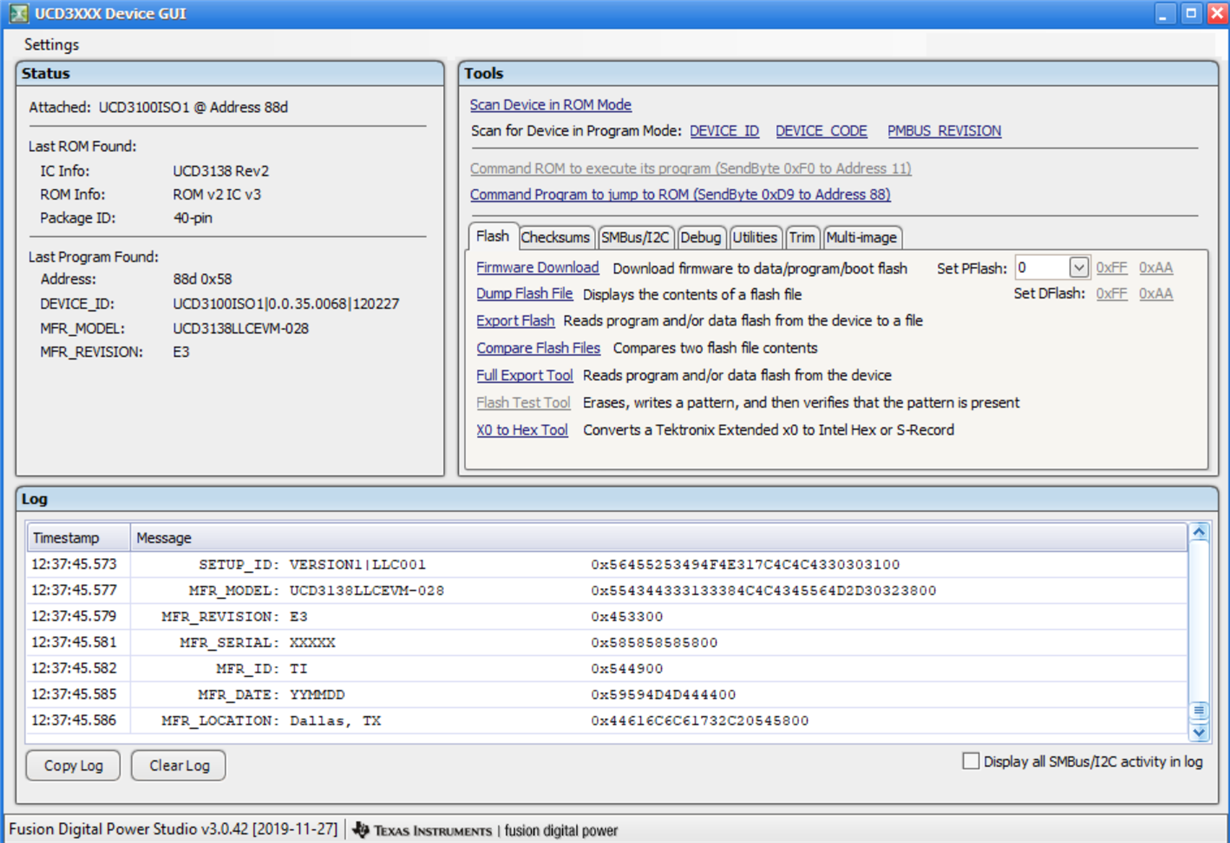Launch the Full Export Tool
The image size is (1230, 843).
pyautogui.click(x=525, y=375)
